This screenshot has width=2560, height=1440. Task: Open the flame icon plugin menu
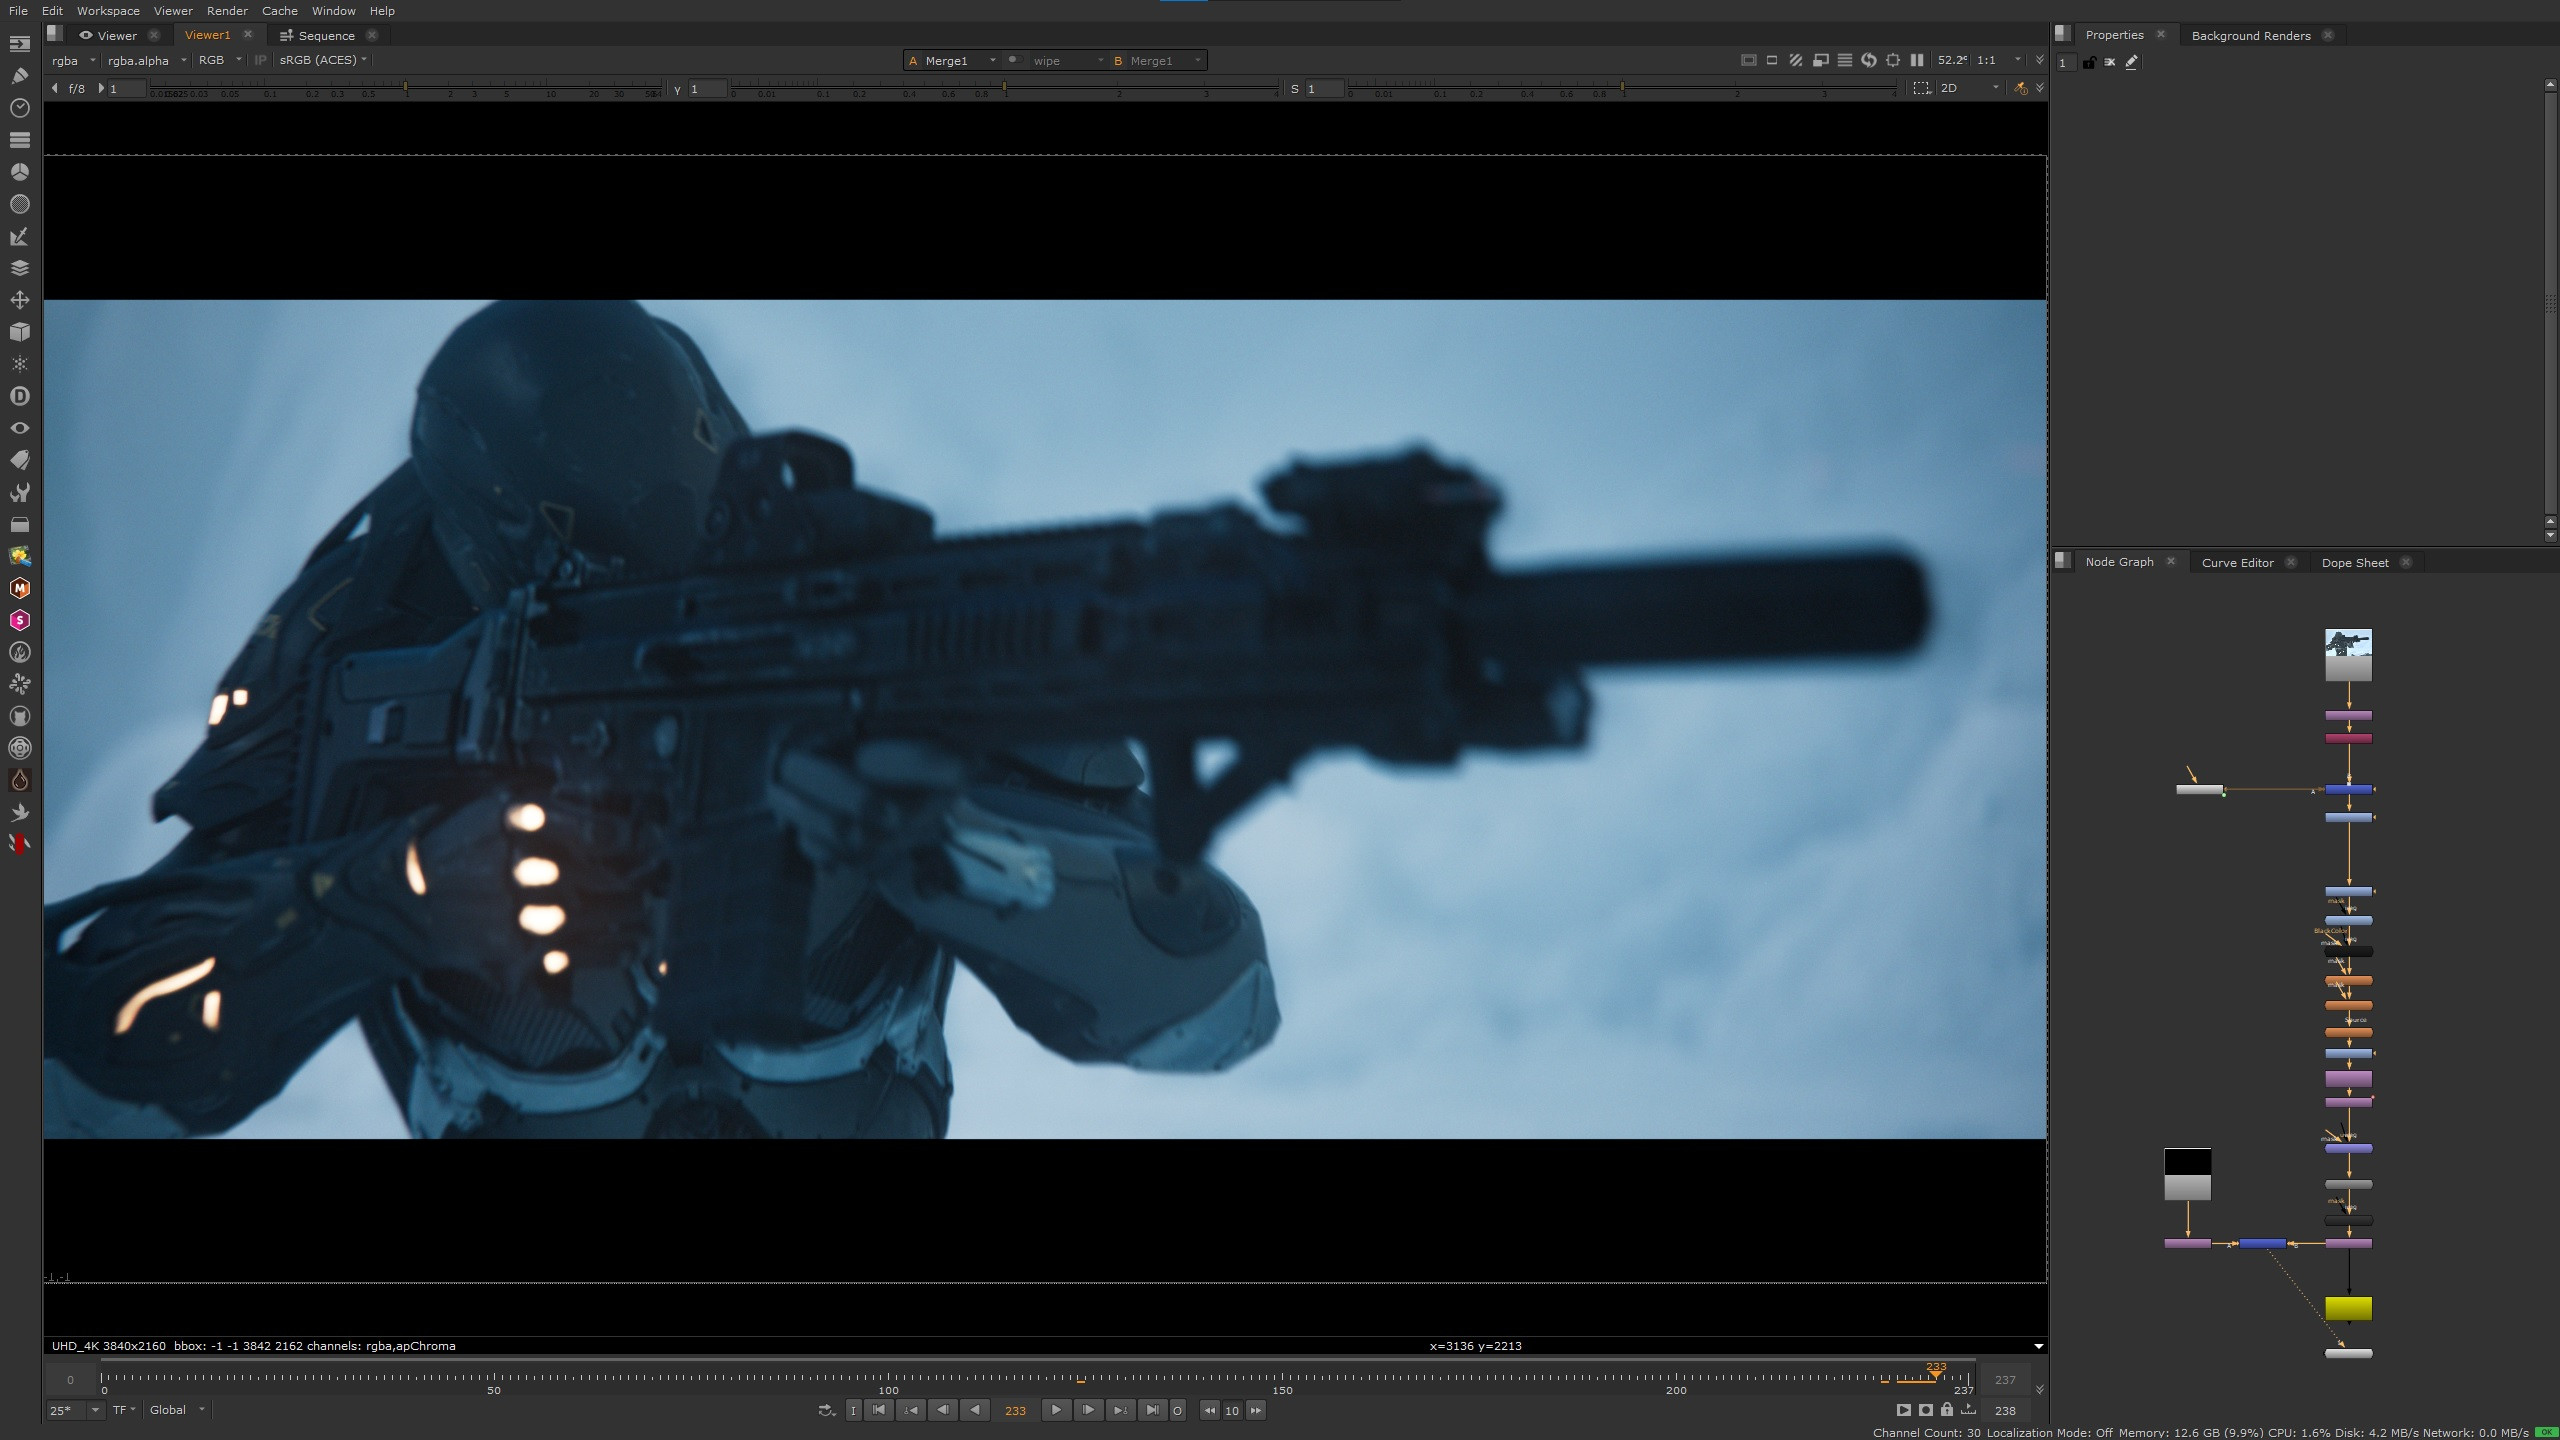19,652
